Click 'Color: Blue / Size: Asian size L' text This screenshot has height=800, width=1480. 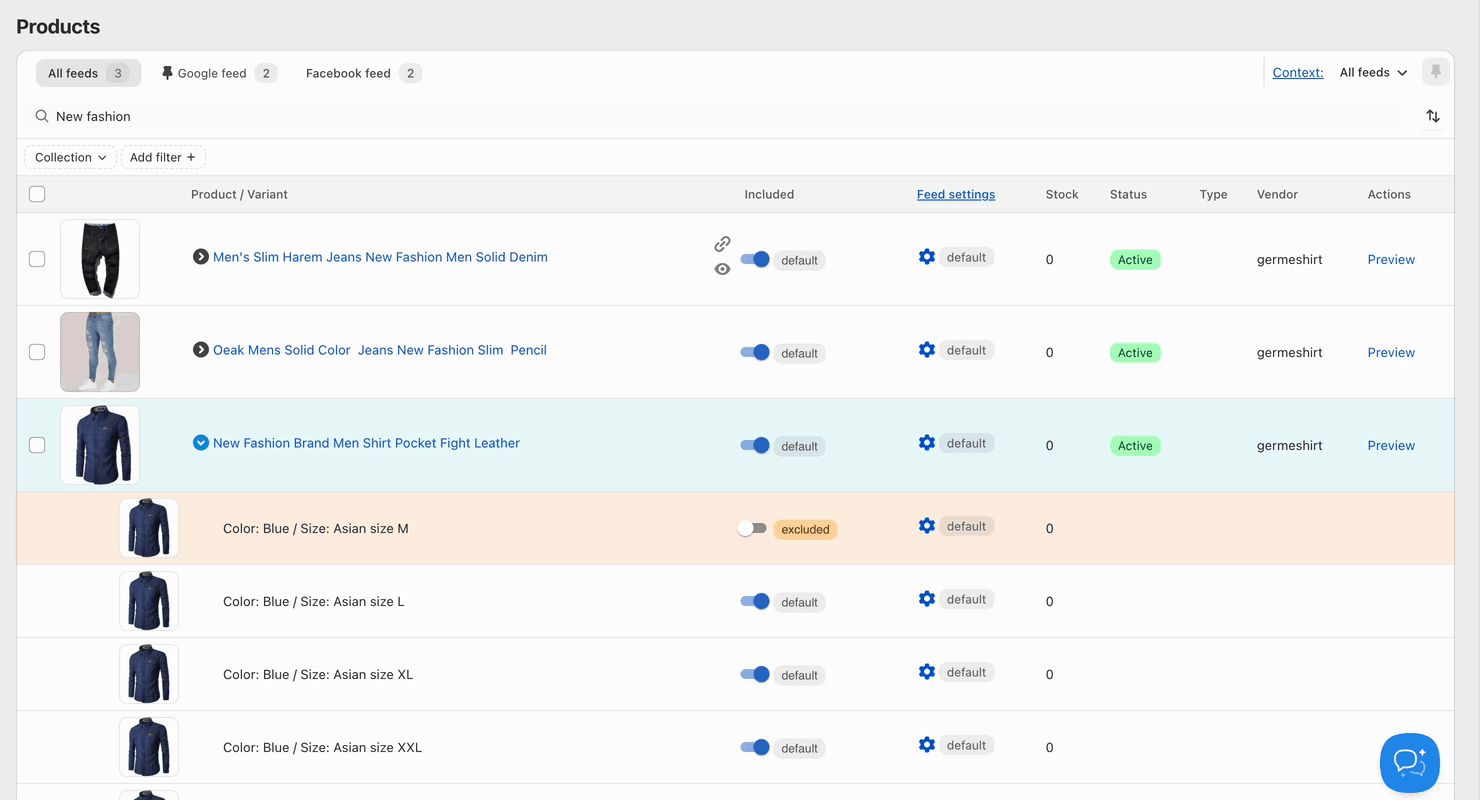click(314, 601)
